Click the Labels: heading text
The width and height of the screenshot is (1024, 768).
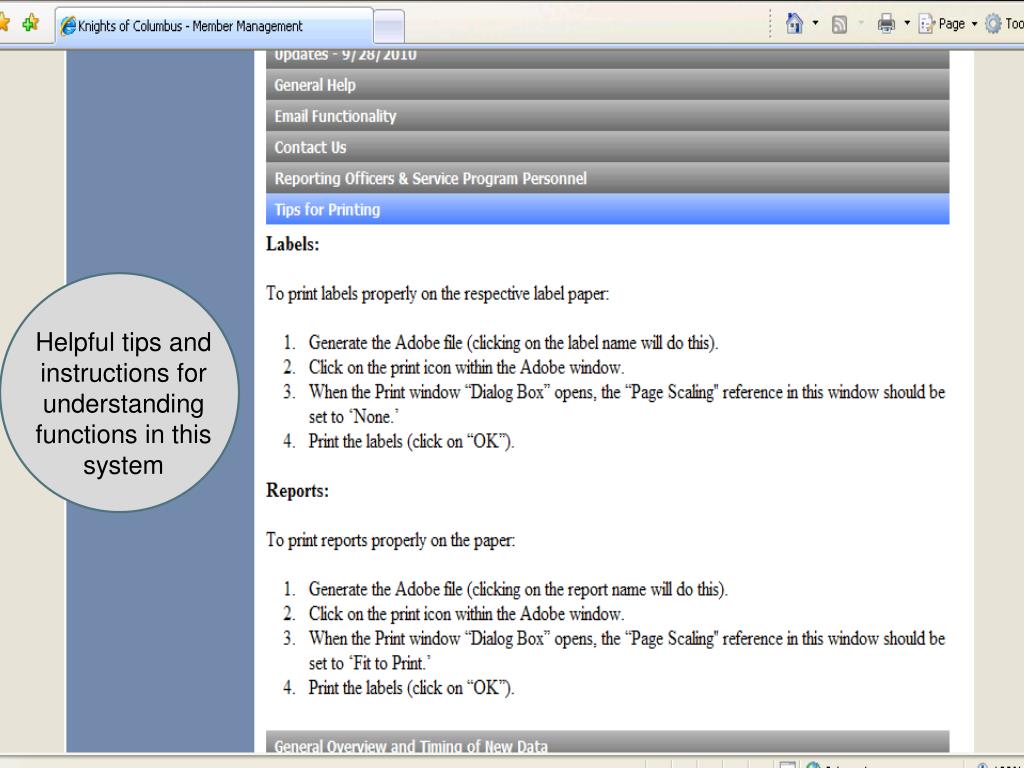coord(293,244)
